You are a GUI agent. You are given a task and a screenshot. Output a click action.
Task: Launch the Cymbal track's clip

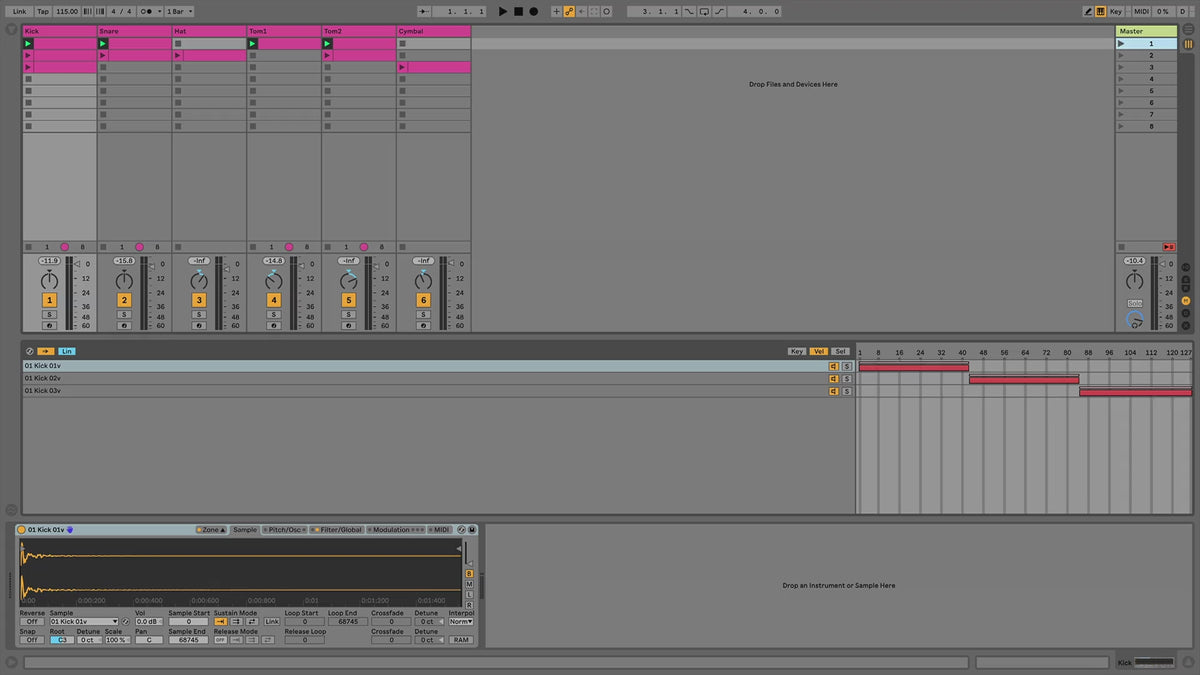tap(403, 67)
